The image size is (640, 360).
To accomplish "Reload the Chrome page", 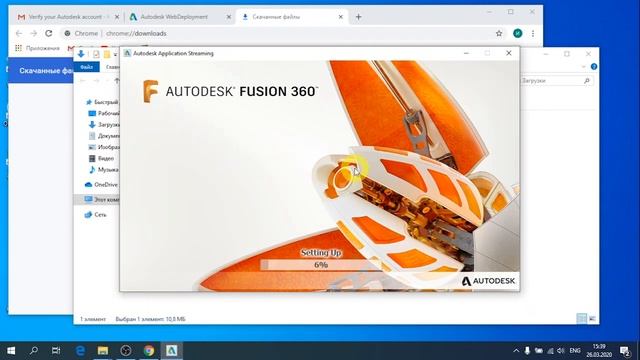I will coord(49,33).
